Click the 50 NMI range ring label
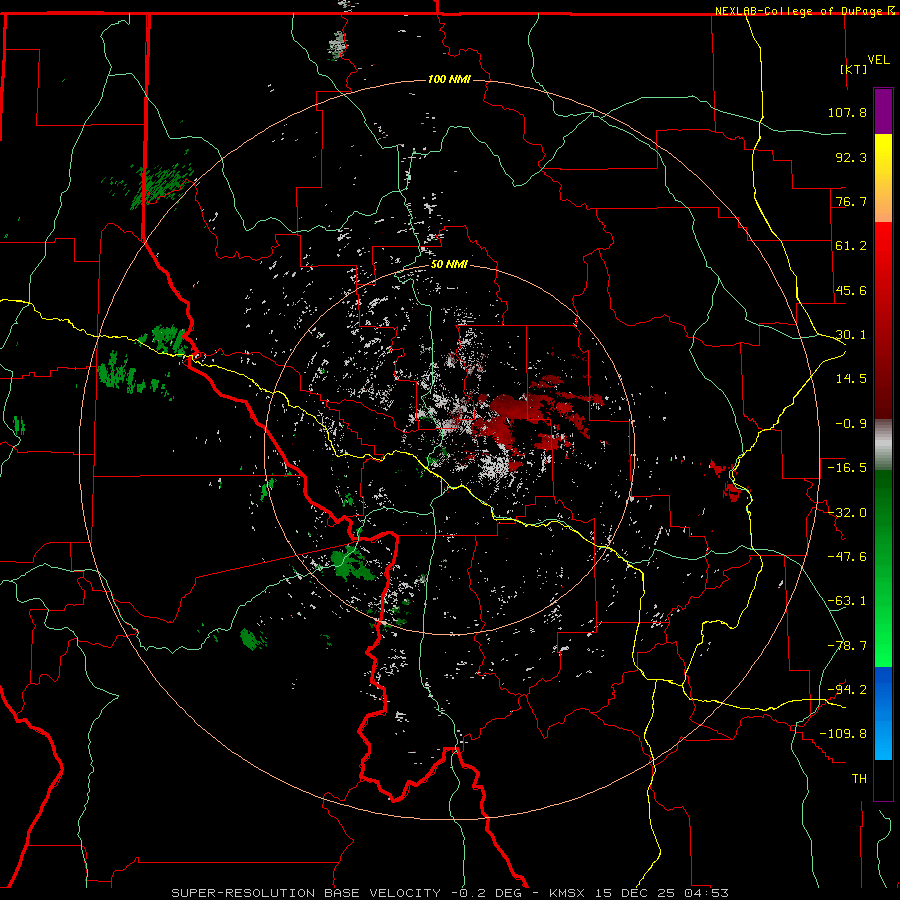The width and height of the screenshot is (900, 900). click(x=449, y=265)
